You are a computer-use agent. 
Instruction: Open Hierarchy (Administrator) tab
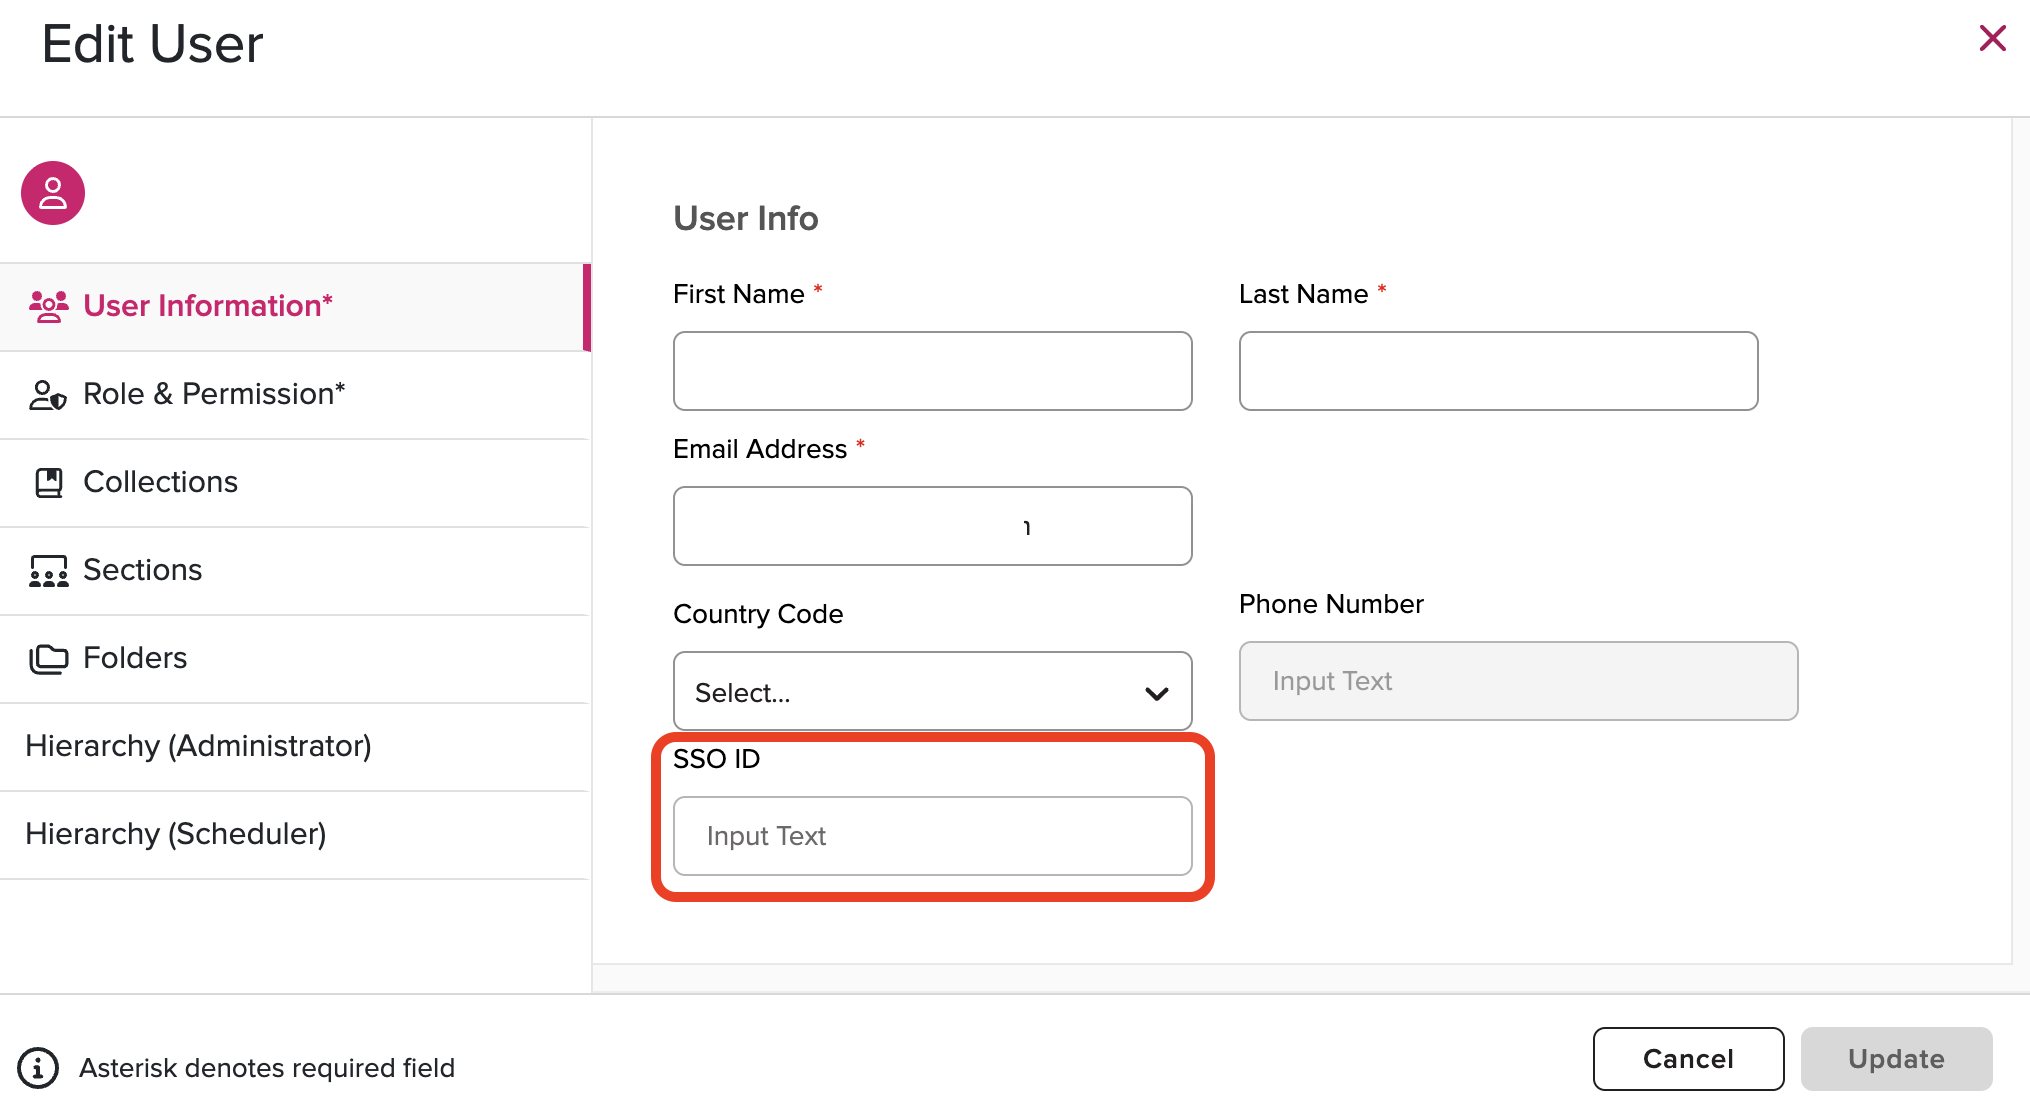pos(198,746)
